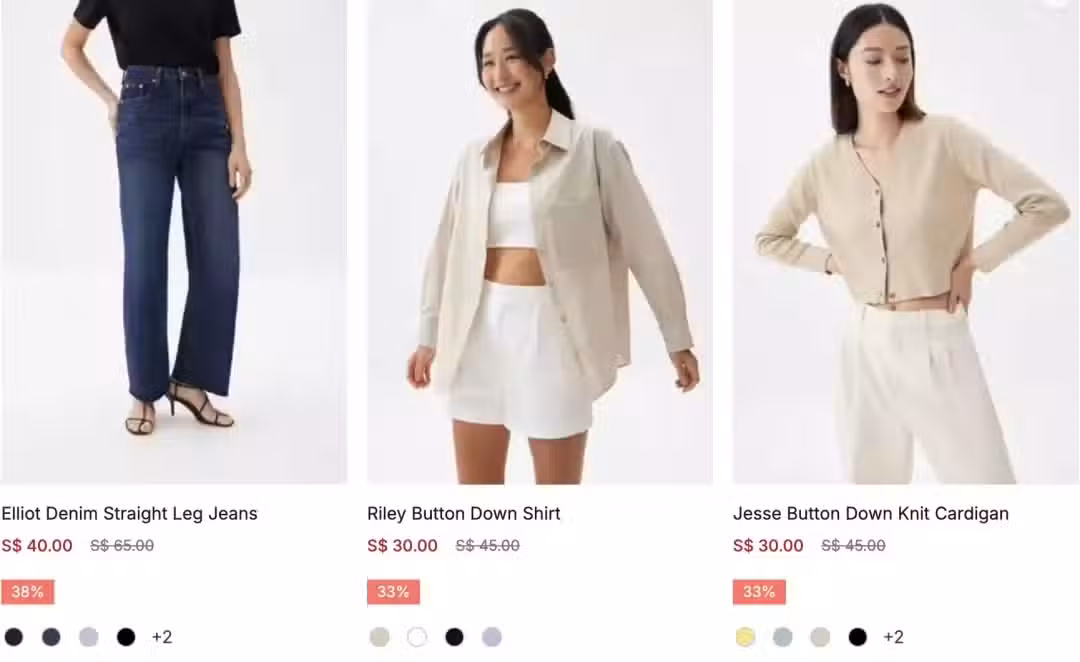Select the white swatch for Riley shirt

coord(417,637)
